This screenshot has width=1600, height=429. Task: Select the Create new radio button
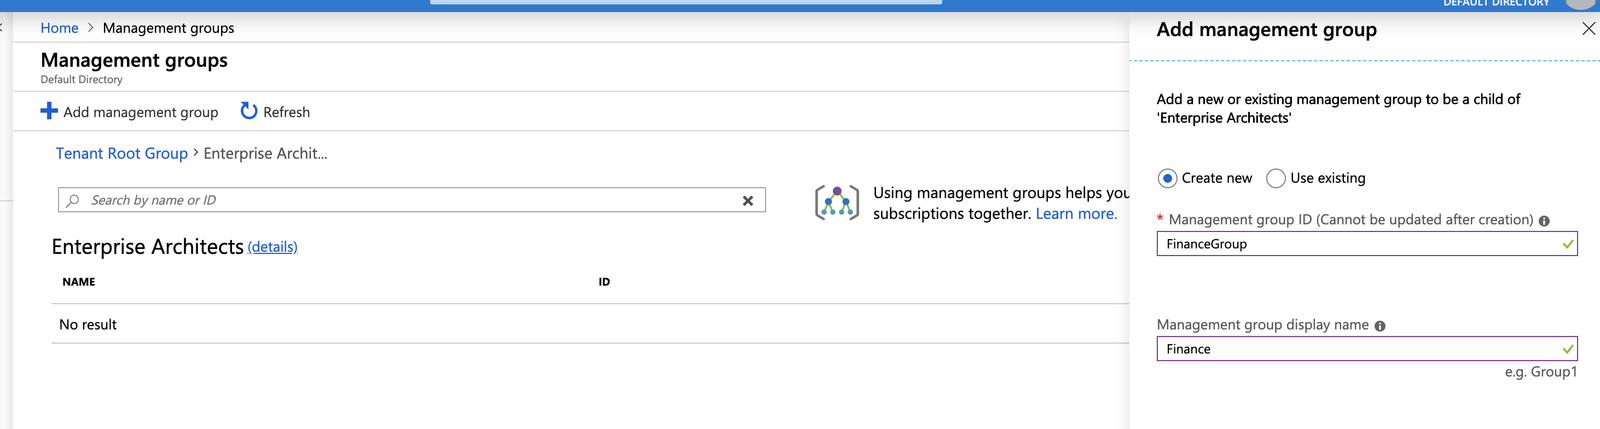[x=1167, y=178]
